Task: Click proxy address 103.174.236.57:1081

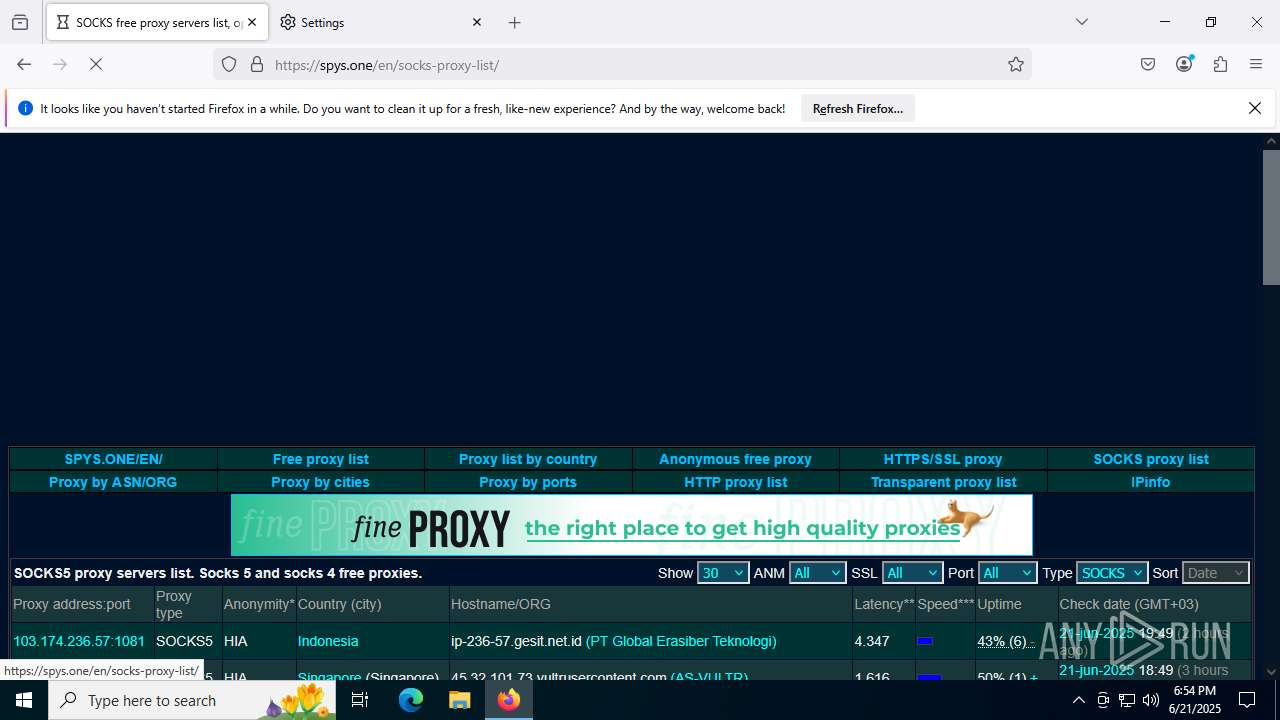Action: (x=79, y=641)
